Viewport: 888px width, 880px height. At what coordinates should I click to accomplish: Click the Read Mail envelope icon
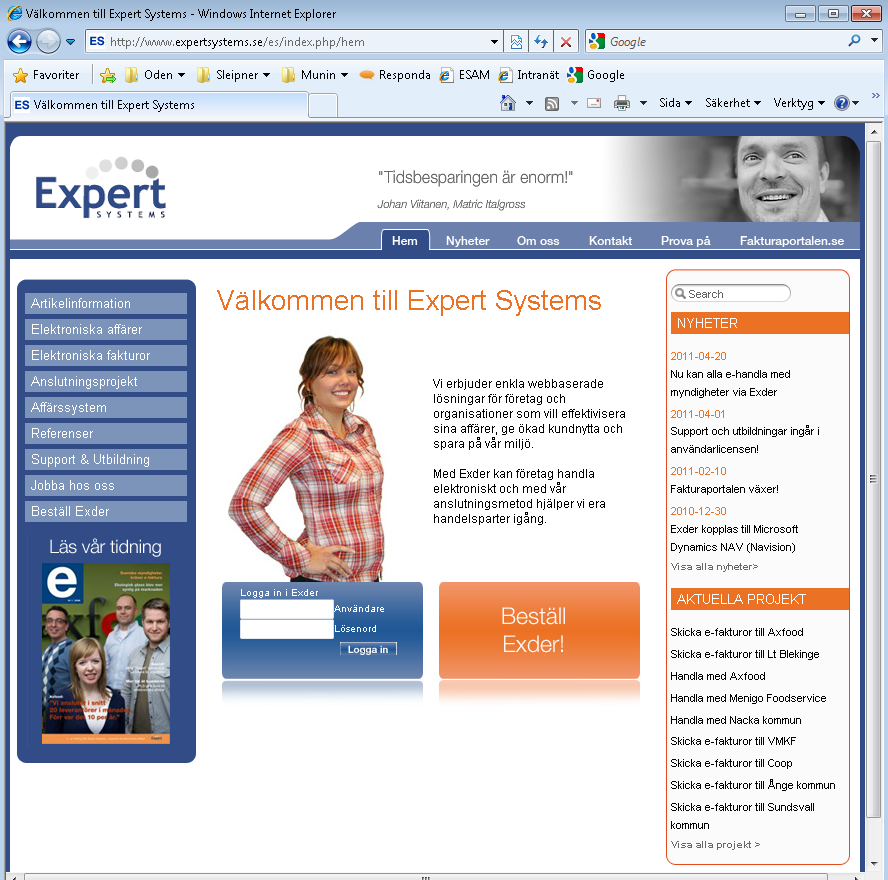[x=594, y=103]
